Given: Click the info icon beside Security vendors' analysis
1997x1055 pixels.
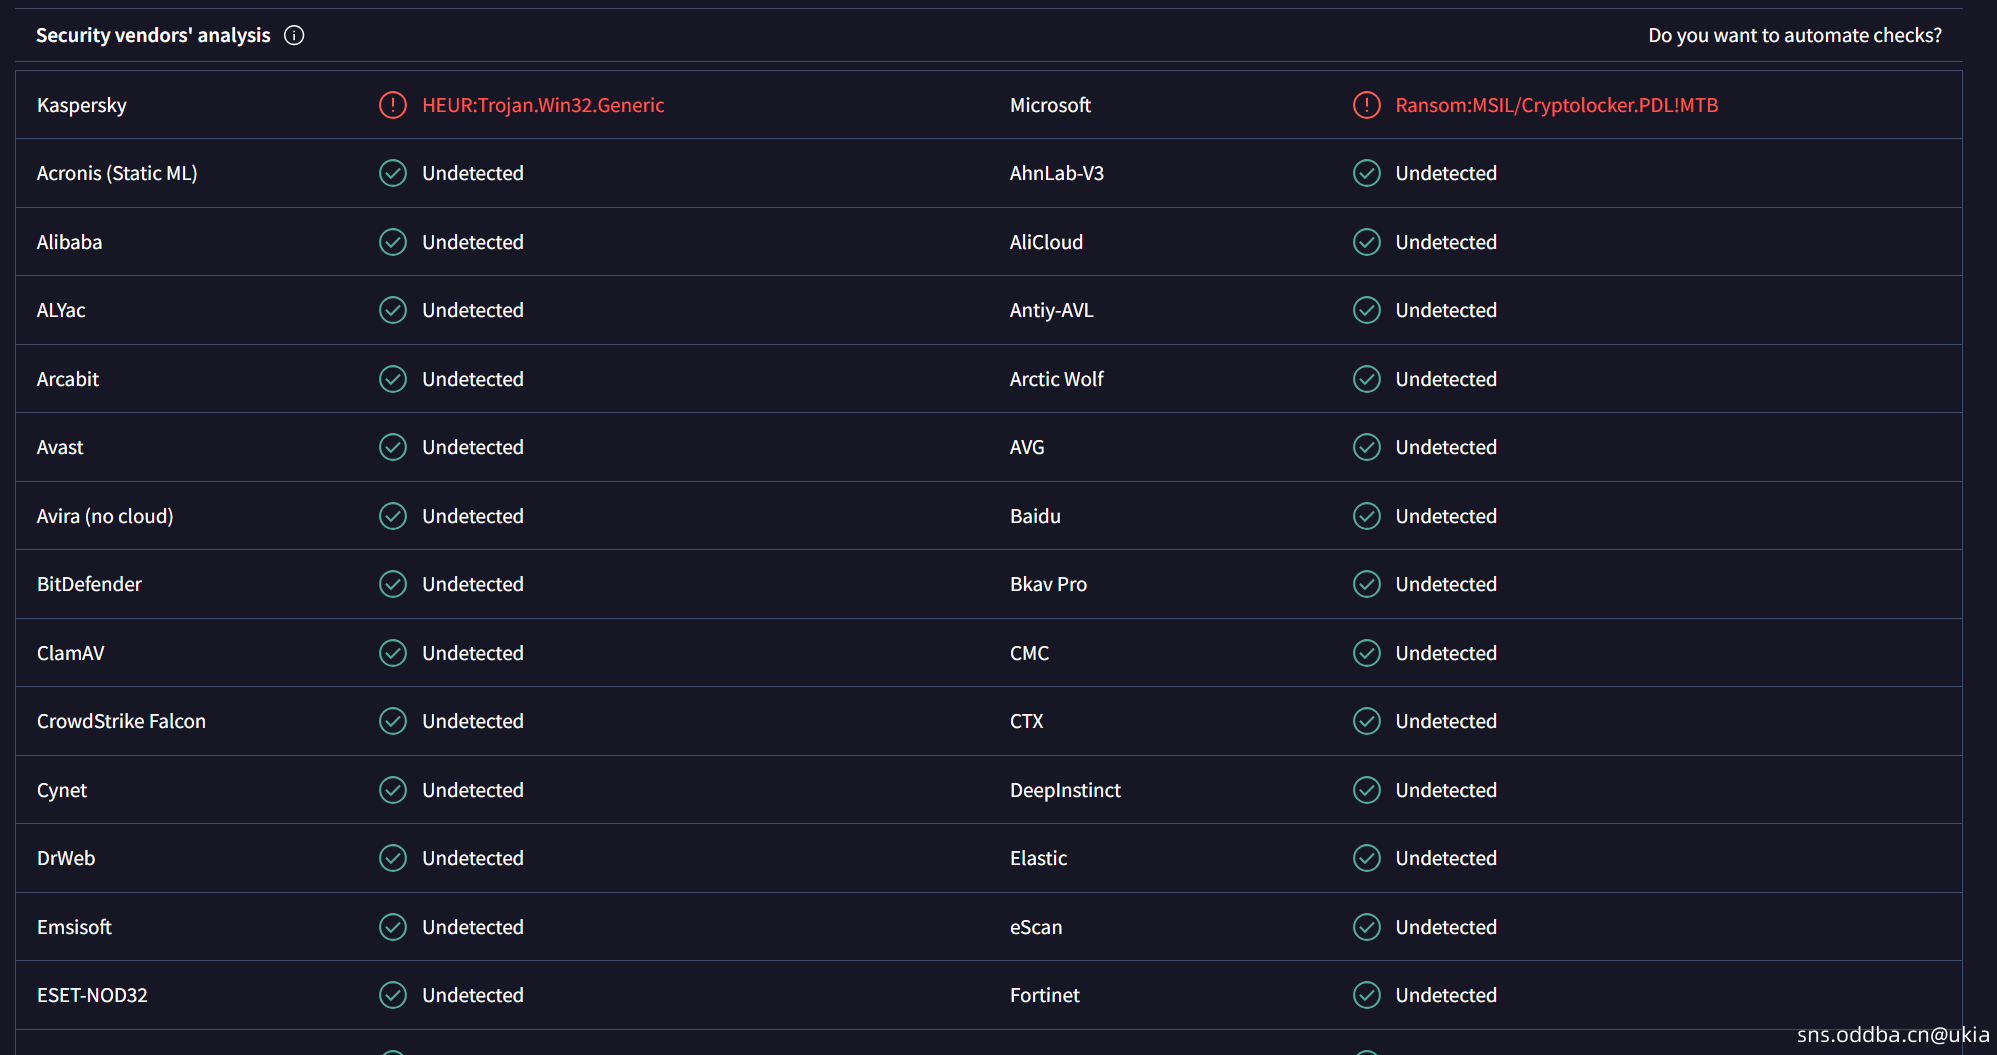Looking at the screenshot, I should click(294, 35).
